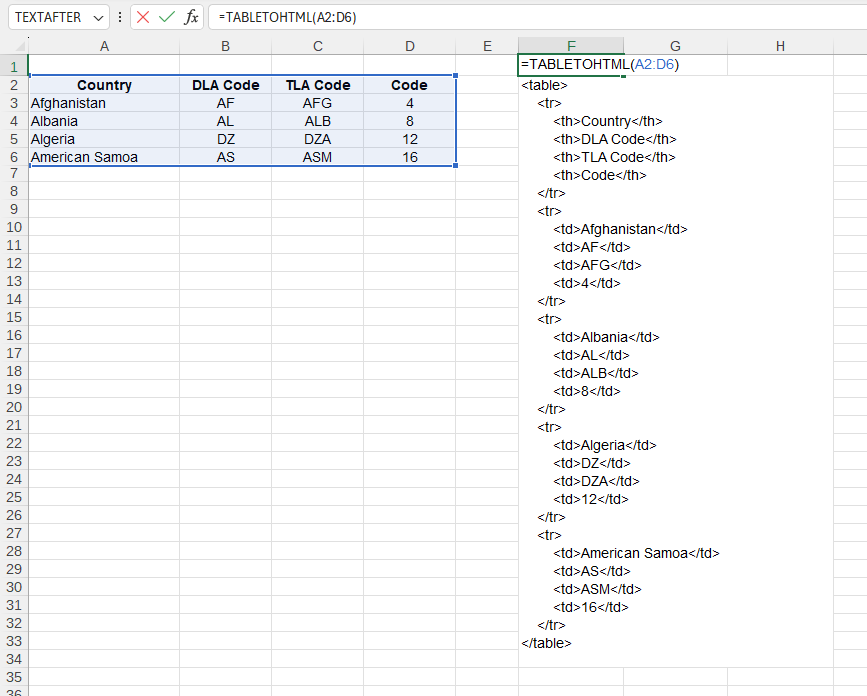This screenshot has height=696, width=867.
Task: Click the Country header cell
Action: (x=104, y=84)
